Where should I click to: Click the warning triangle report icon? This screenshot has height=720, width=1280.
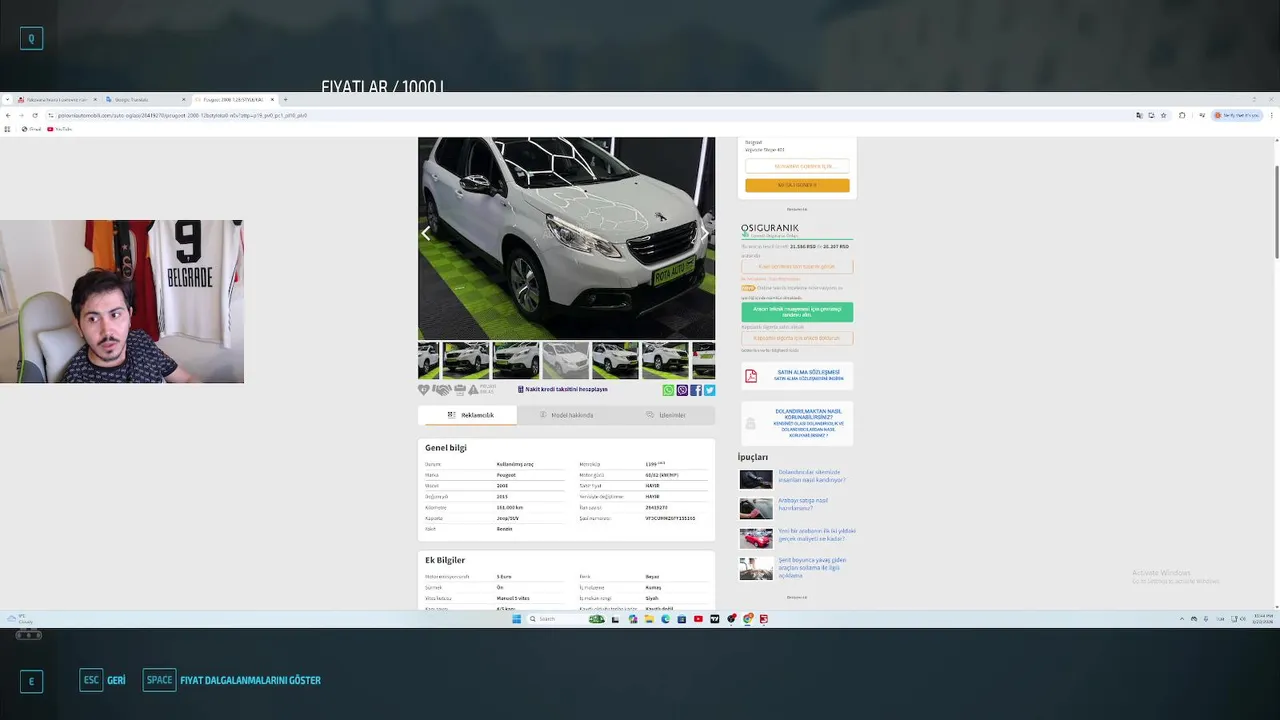click(x=473, y=390)
